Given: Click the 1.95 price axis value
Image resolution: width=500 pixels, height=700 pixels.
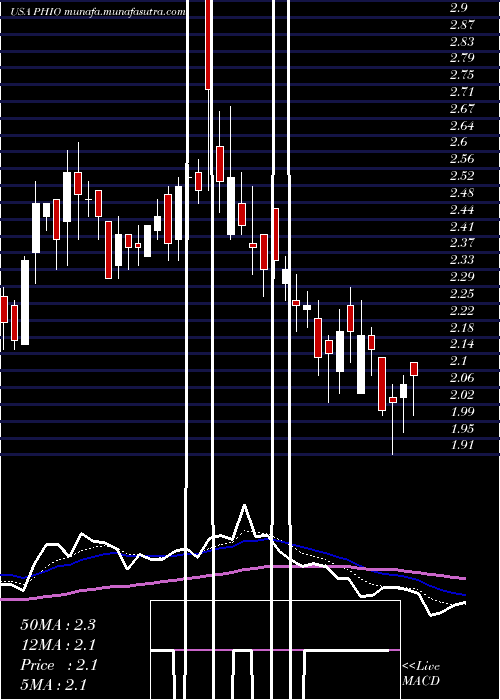Looking at the screenshot, I should click(x=462, y=429).
